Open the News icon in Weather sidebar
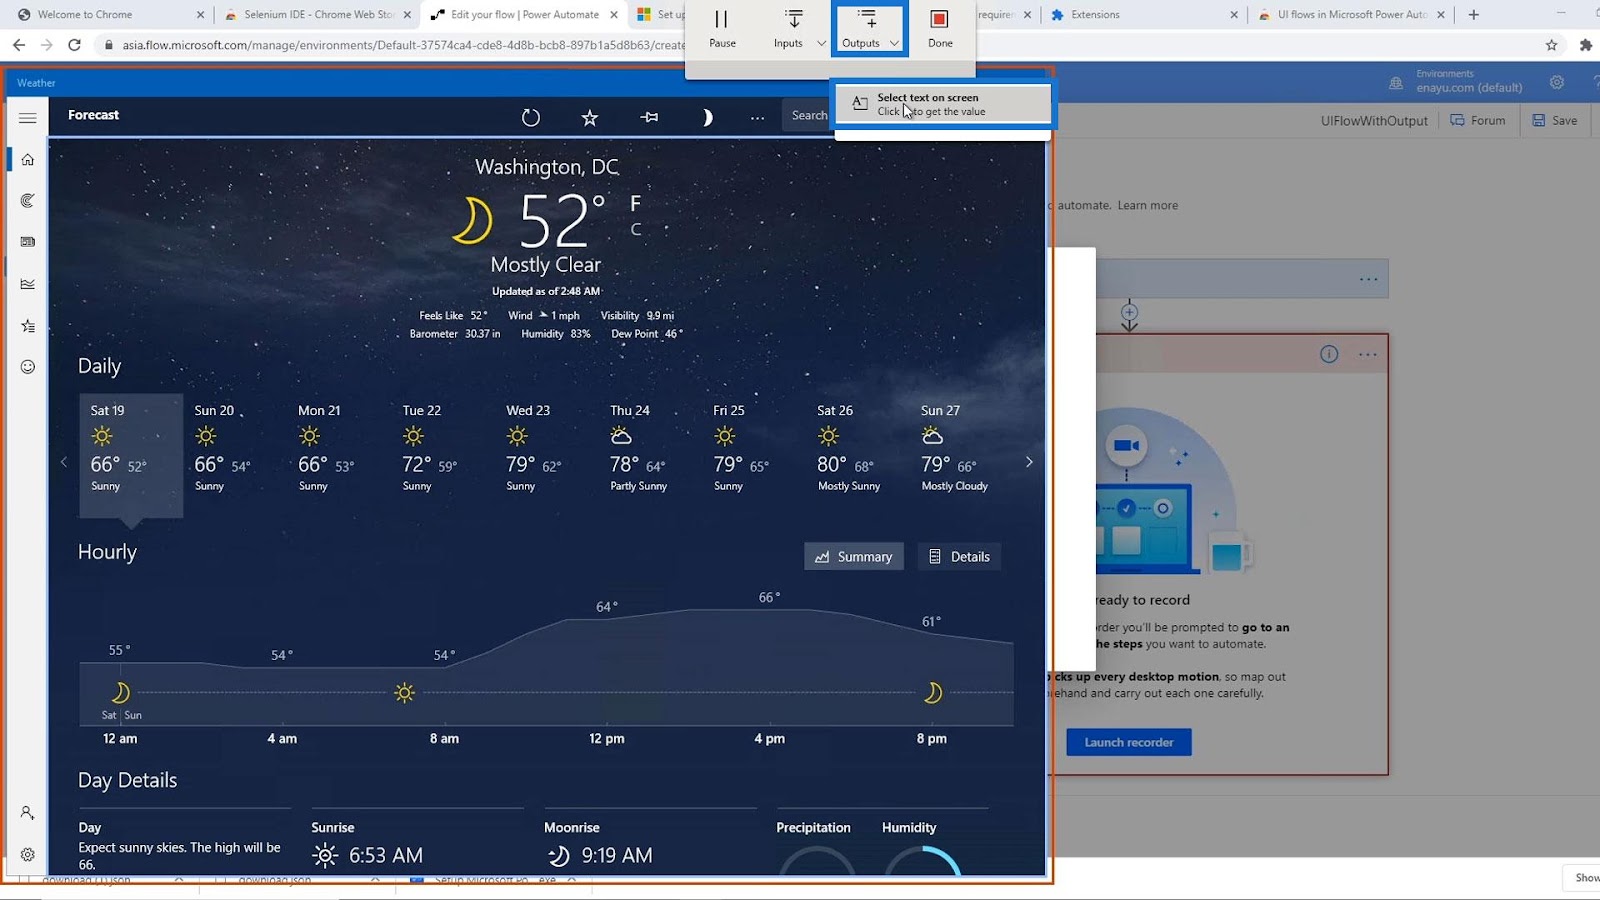The height and width of the screenshot is (900, 1600). [x=28, y=242]
